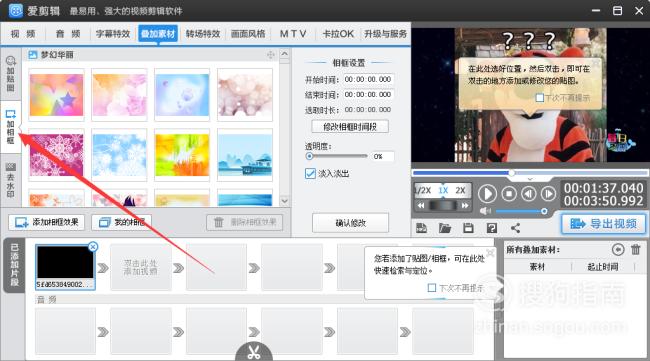This screenshot has height=361, width=650.
Task: Click the 双击此处添加视频 empty slot
Action: (141, 267)
